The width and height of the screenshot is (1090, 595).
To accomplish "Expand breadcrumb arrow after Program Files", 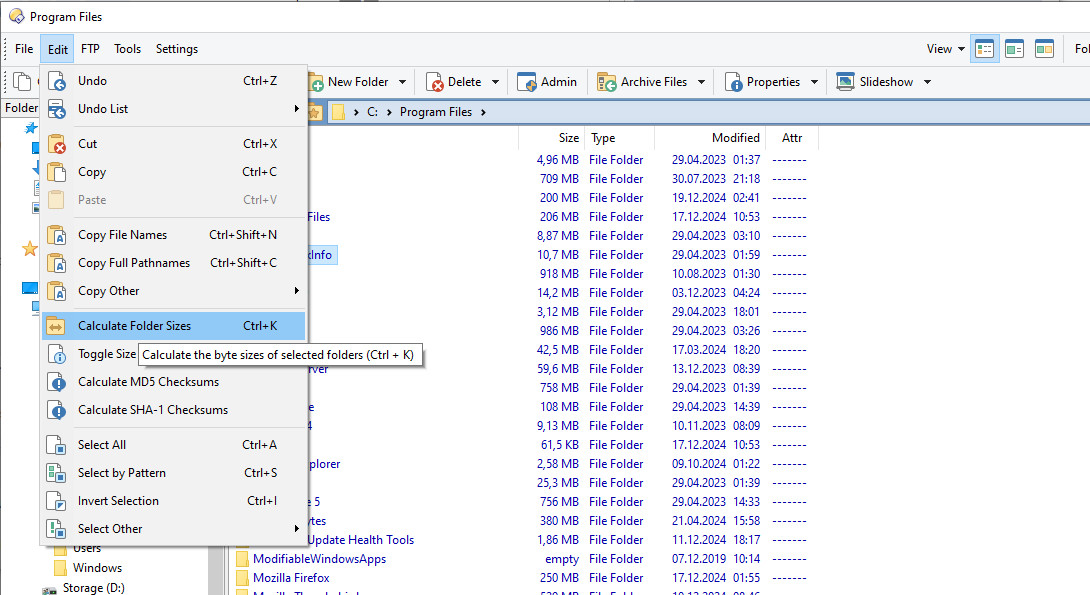I will coord(483,112).
